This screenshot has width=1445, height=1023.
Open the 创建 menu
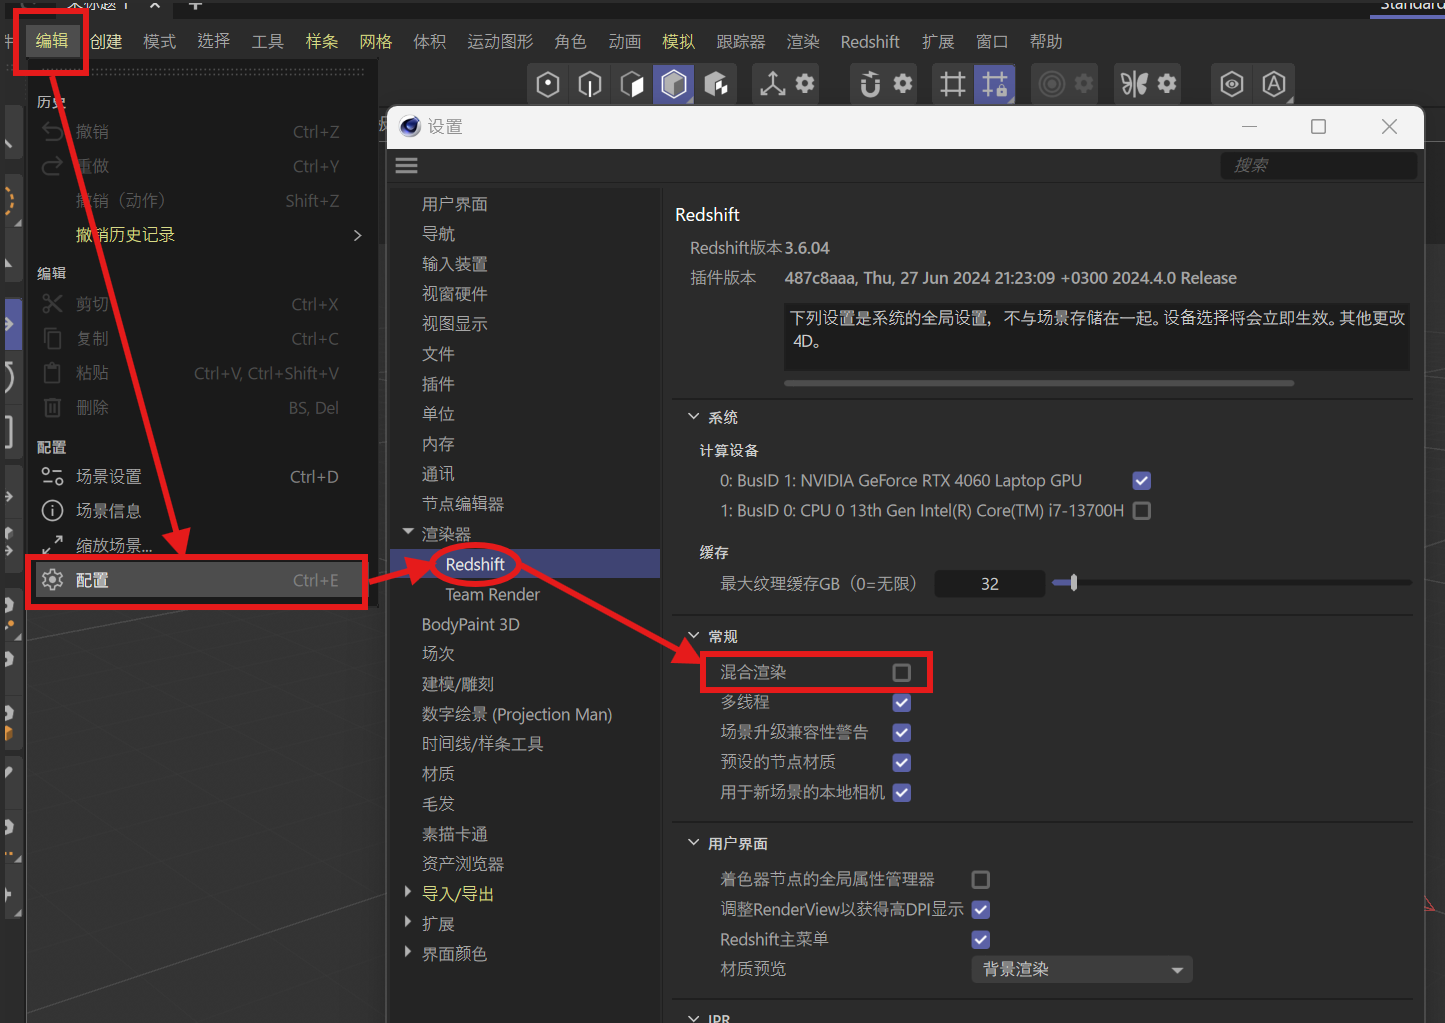pos(106,41)
